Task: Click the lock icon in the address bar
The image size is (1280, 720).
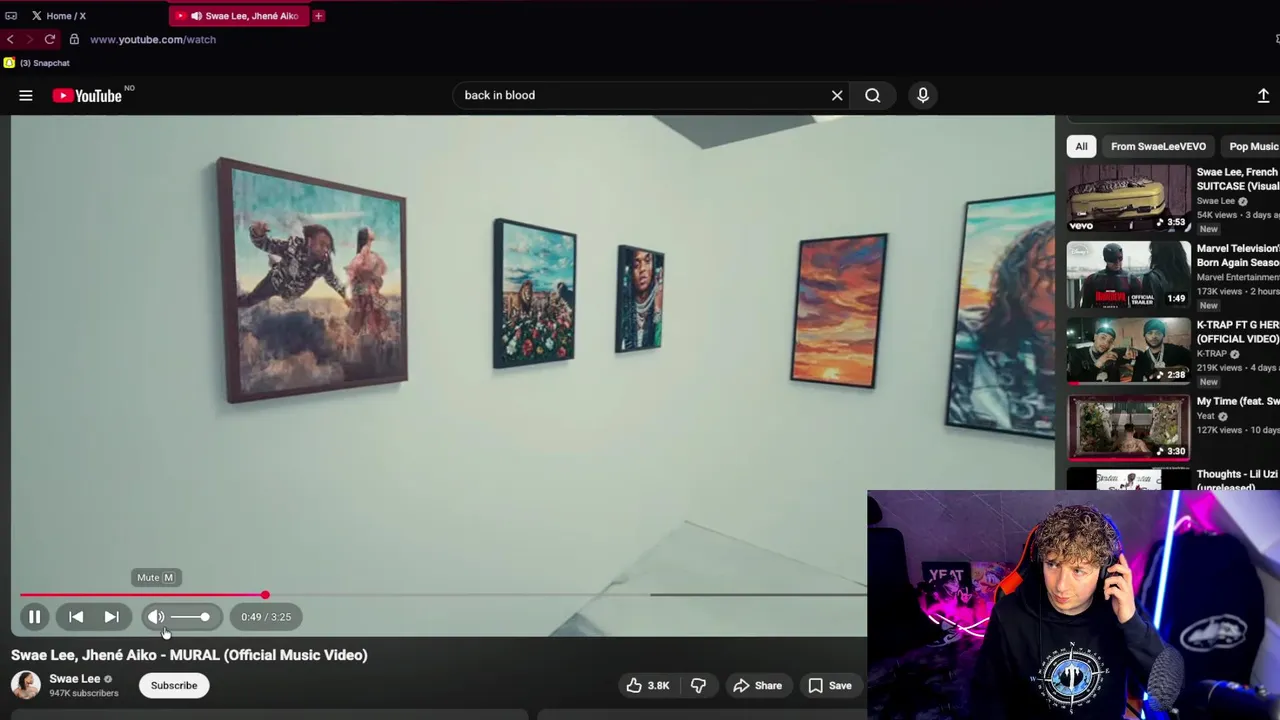Action: pos(74,39)
